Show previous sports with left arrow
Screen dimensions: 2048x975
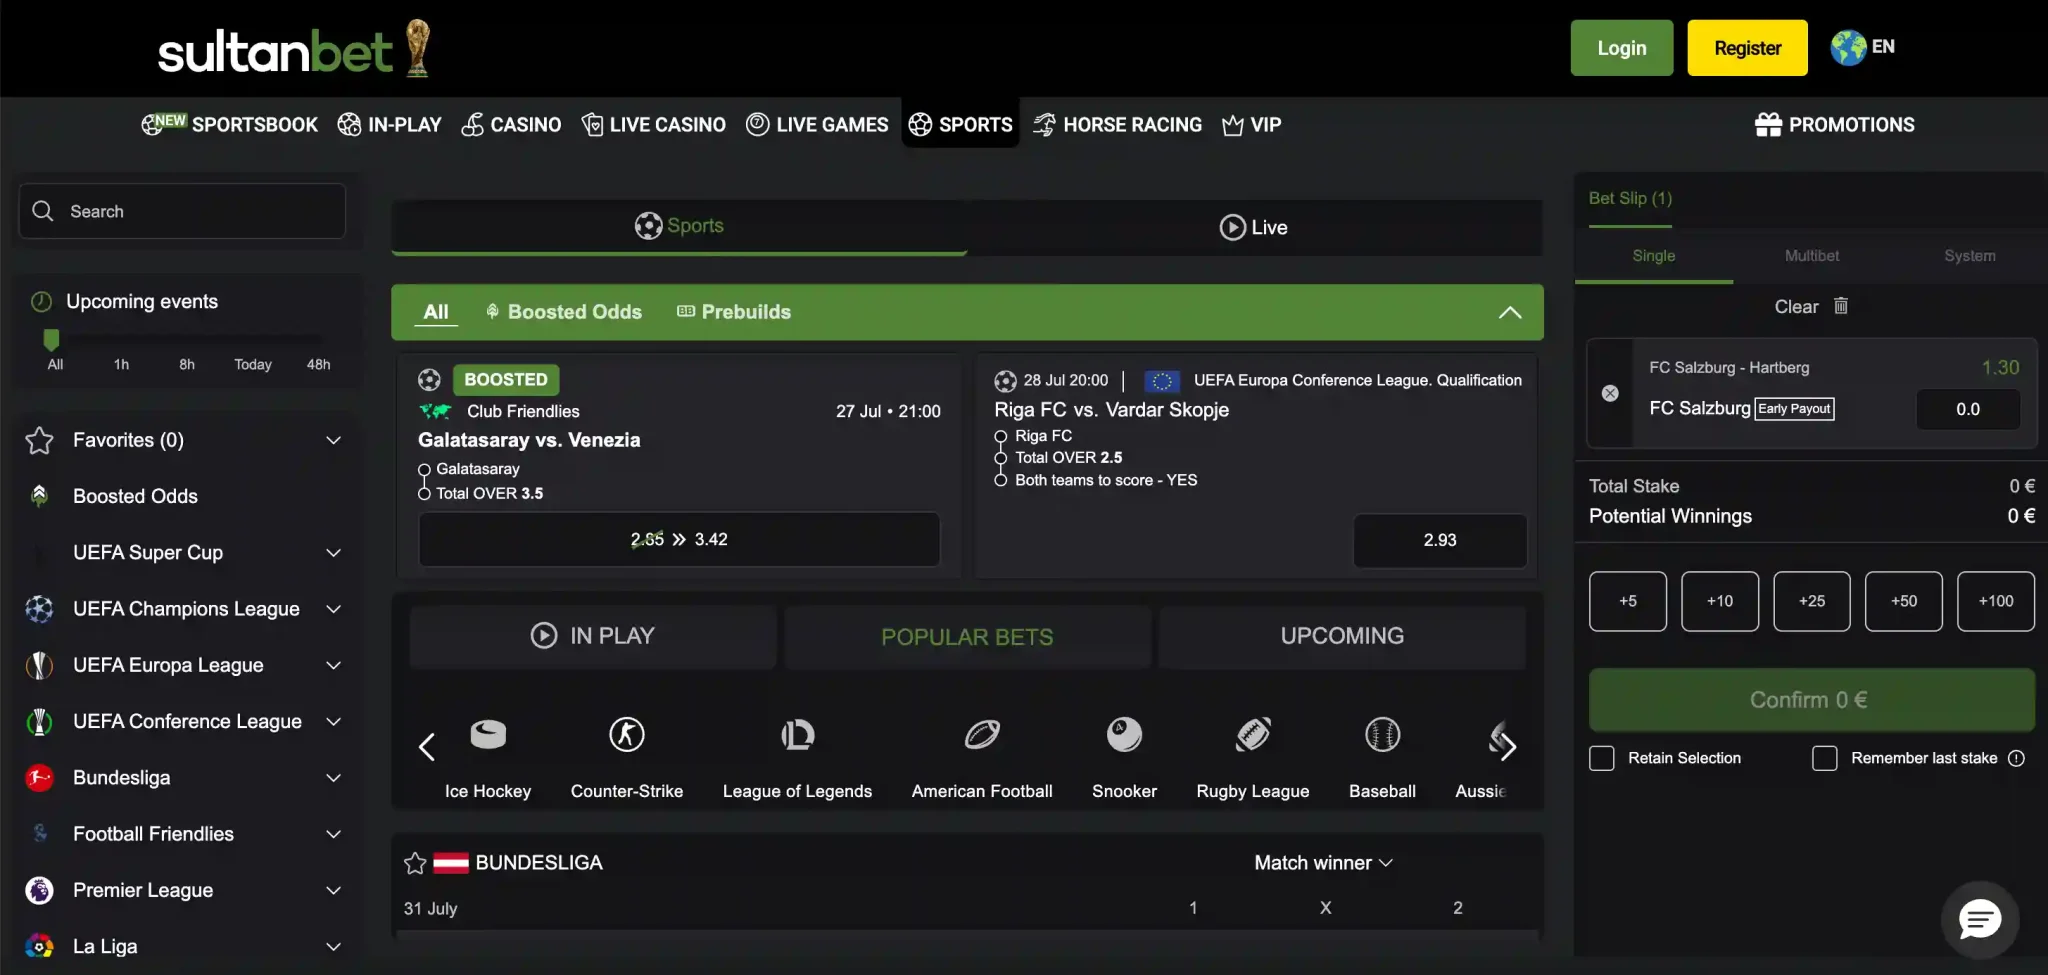click(x=427, y=747)
